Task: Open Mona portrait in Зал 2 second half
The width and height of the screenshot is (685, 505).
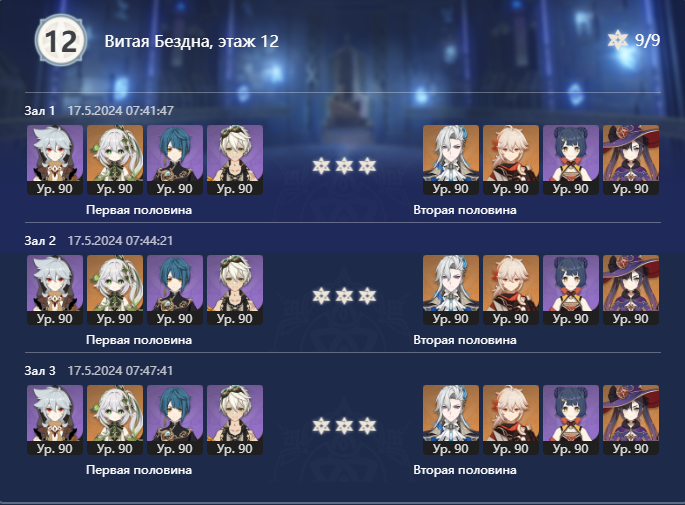Action: (631, 290)
